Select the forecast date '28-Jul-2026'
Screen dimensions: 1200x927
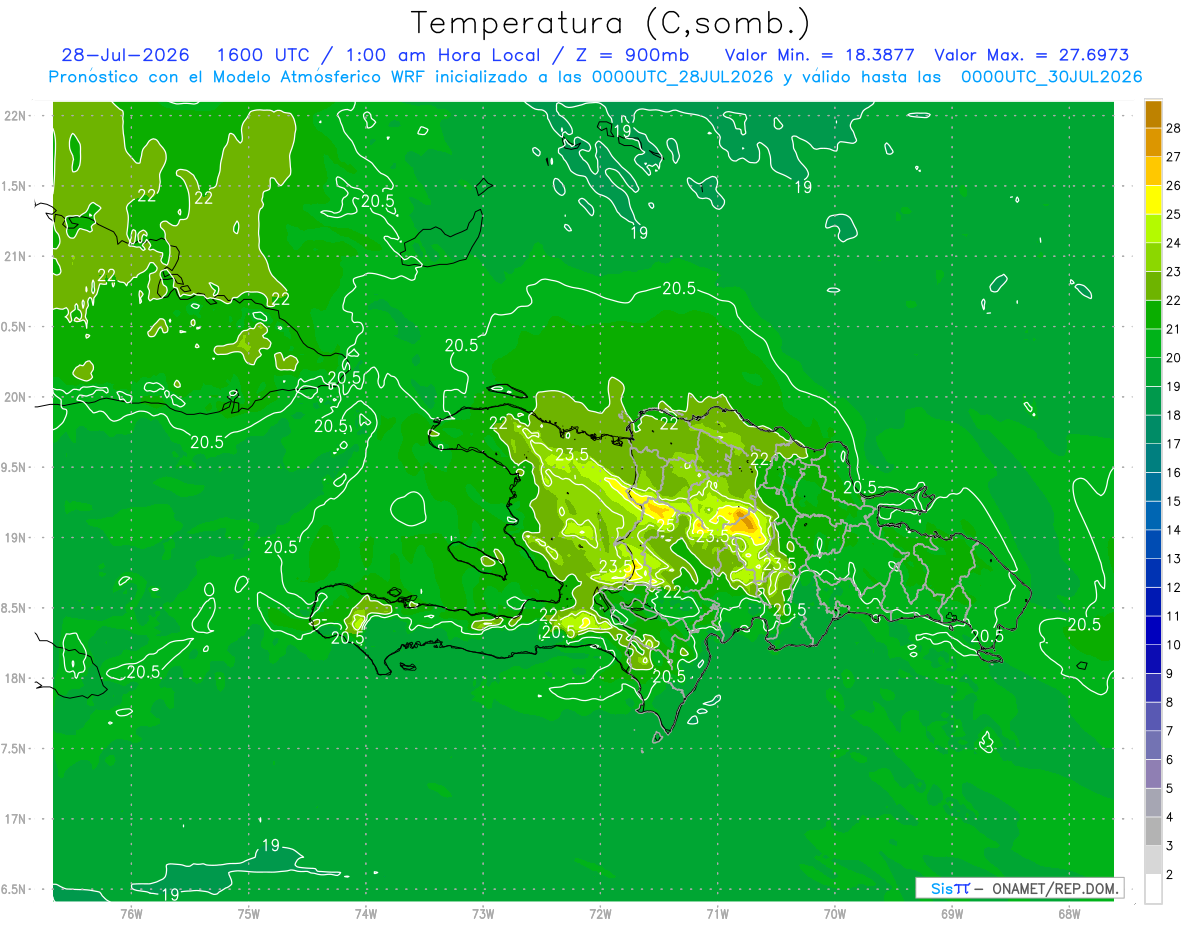click(x=125, y=55)
